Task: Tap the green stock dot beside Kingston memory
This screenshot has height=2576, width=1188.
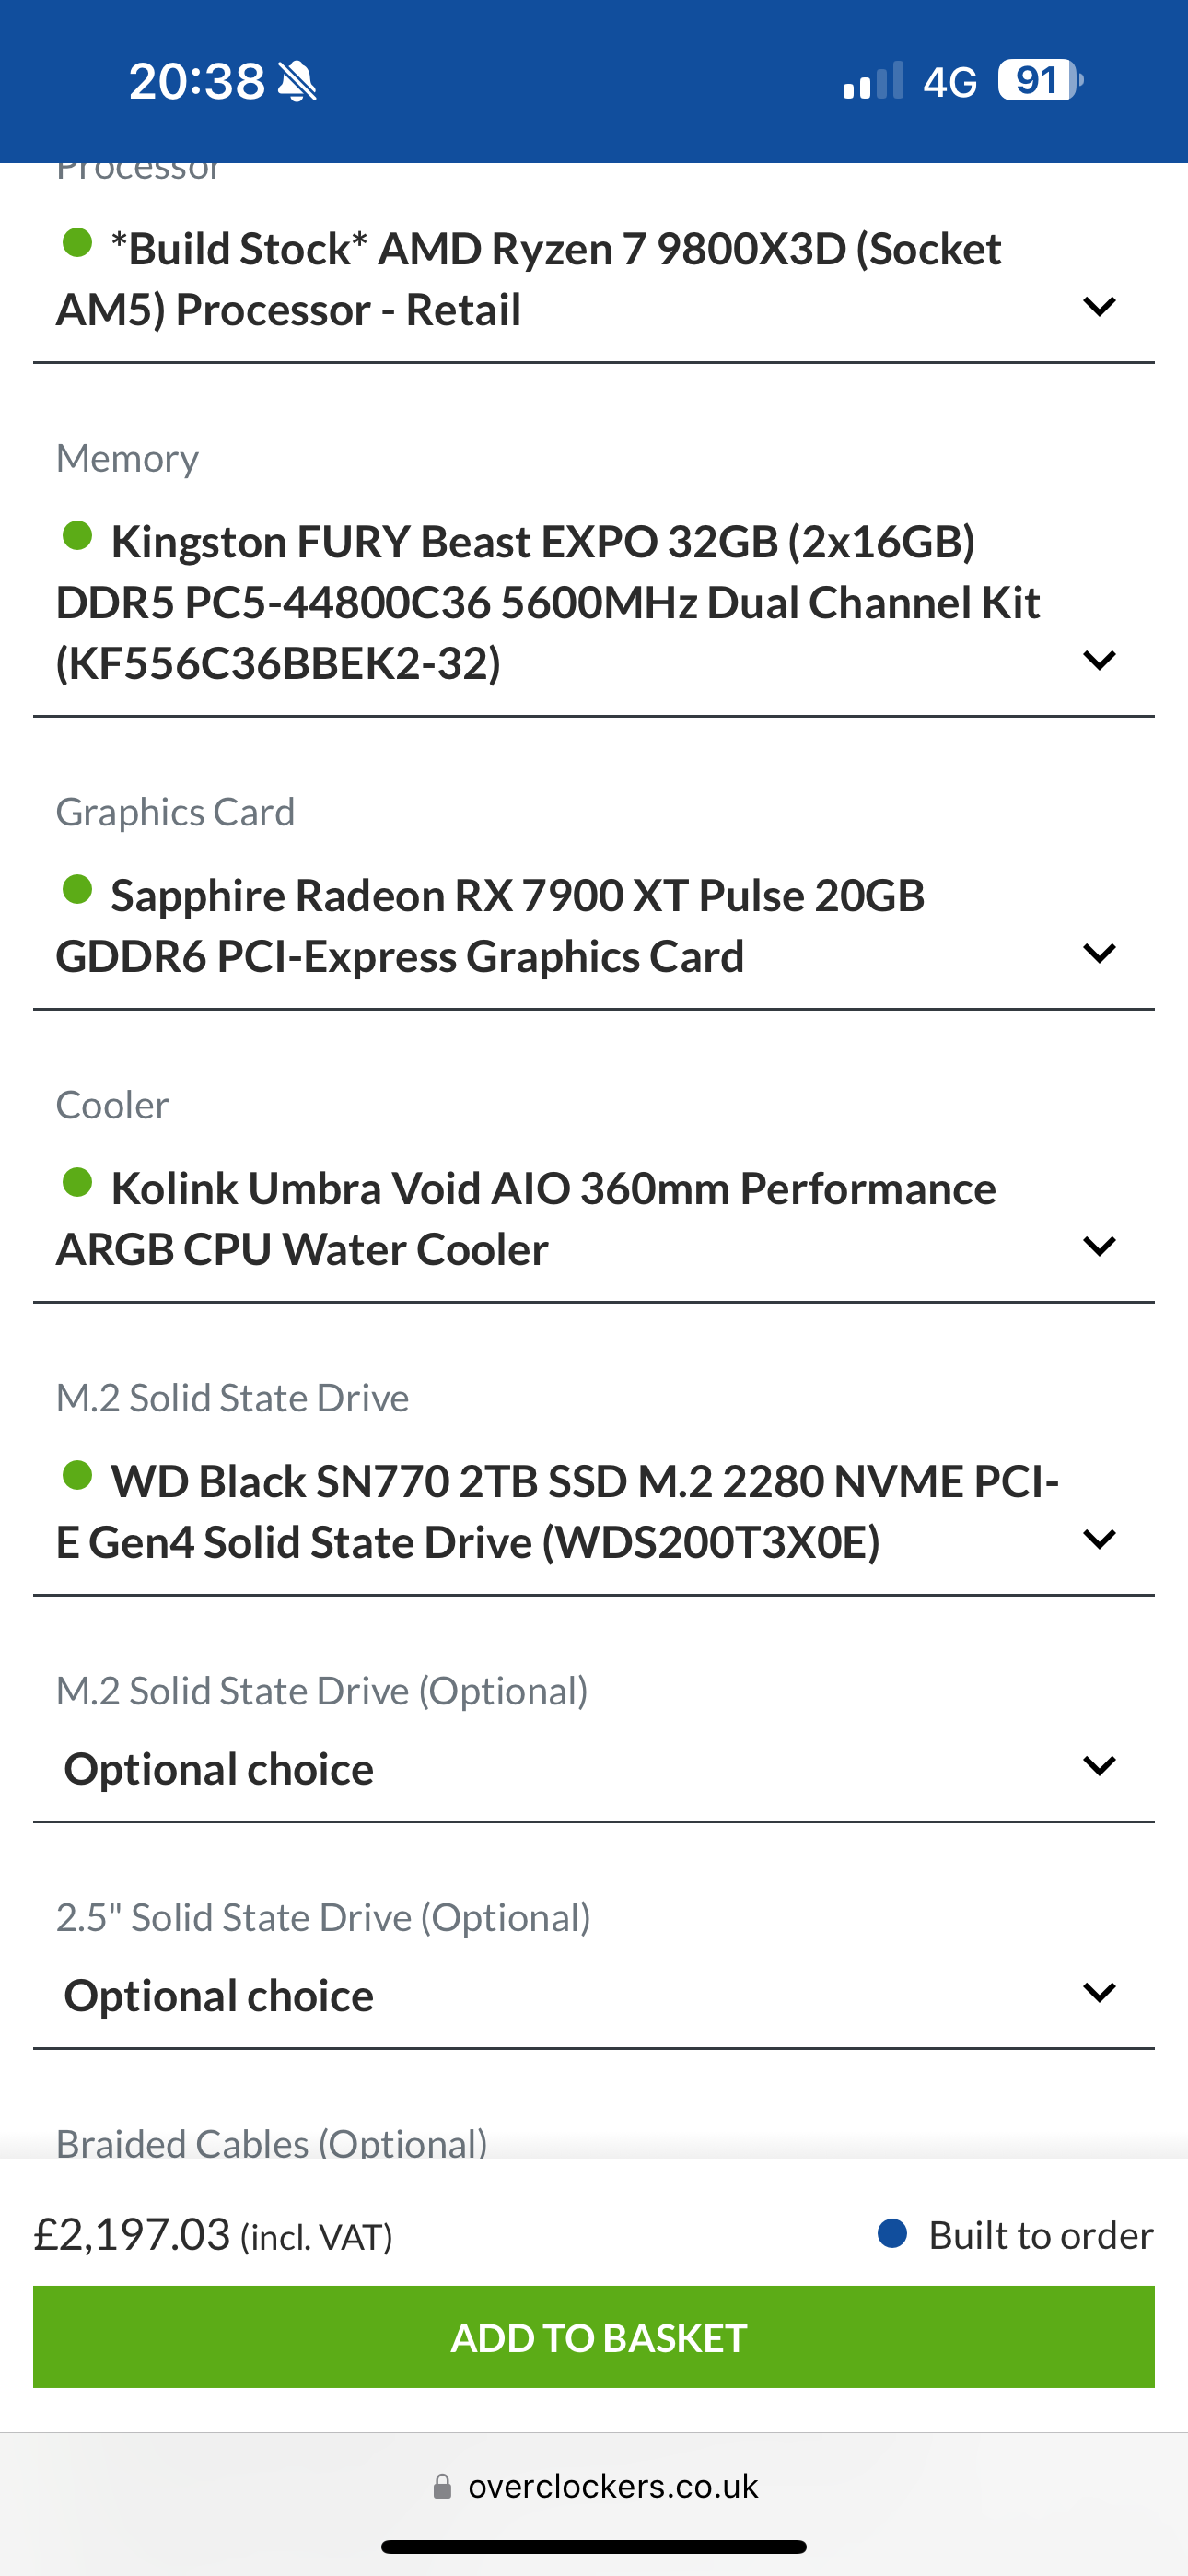Action: coord(77,536)
